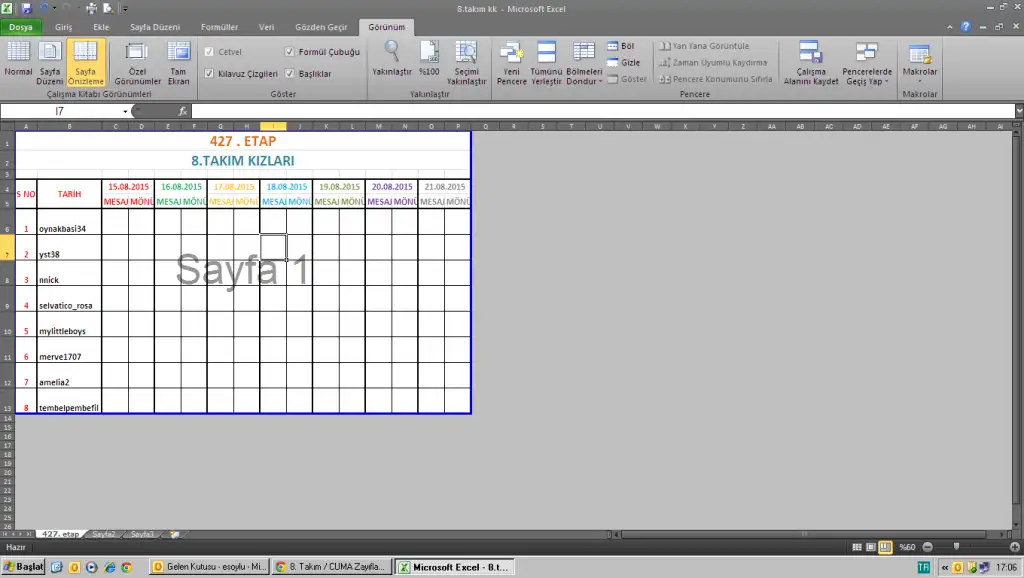Click Tam Ekran full screen icon

pyautogui.click(x=179, y=61)
